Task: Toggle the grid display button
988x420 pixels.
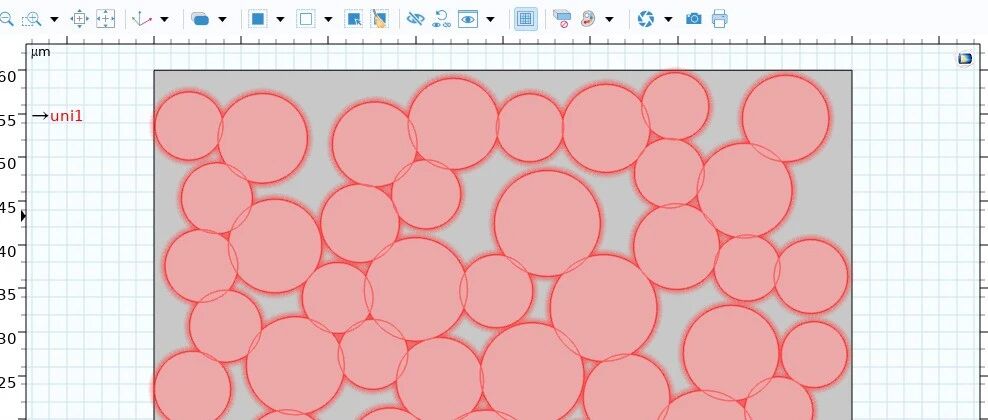Action: tap(526, 19)
